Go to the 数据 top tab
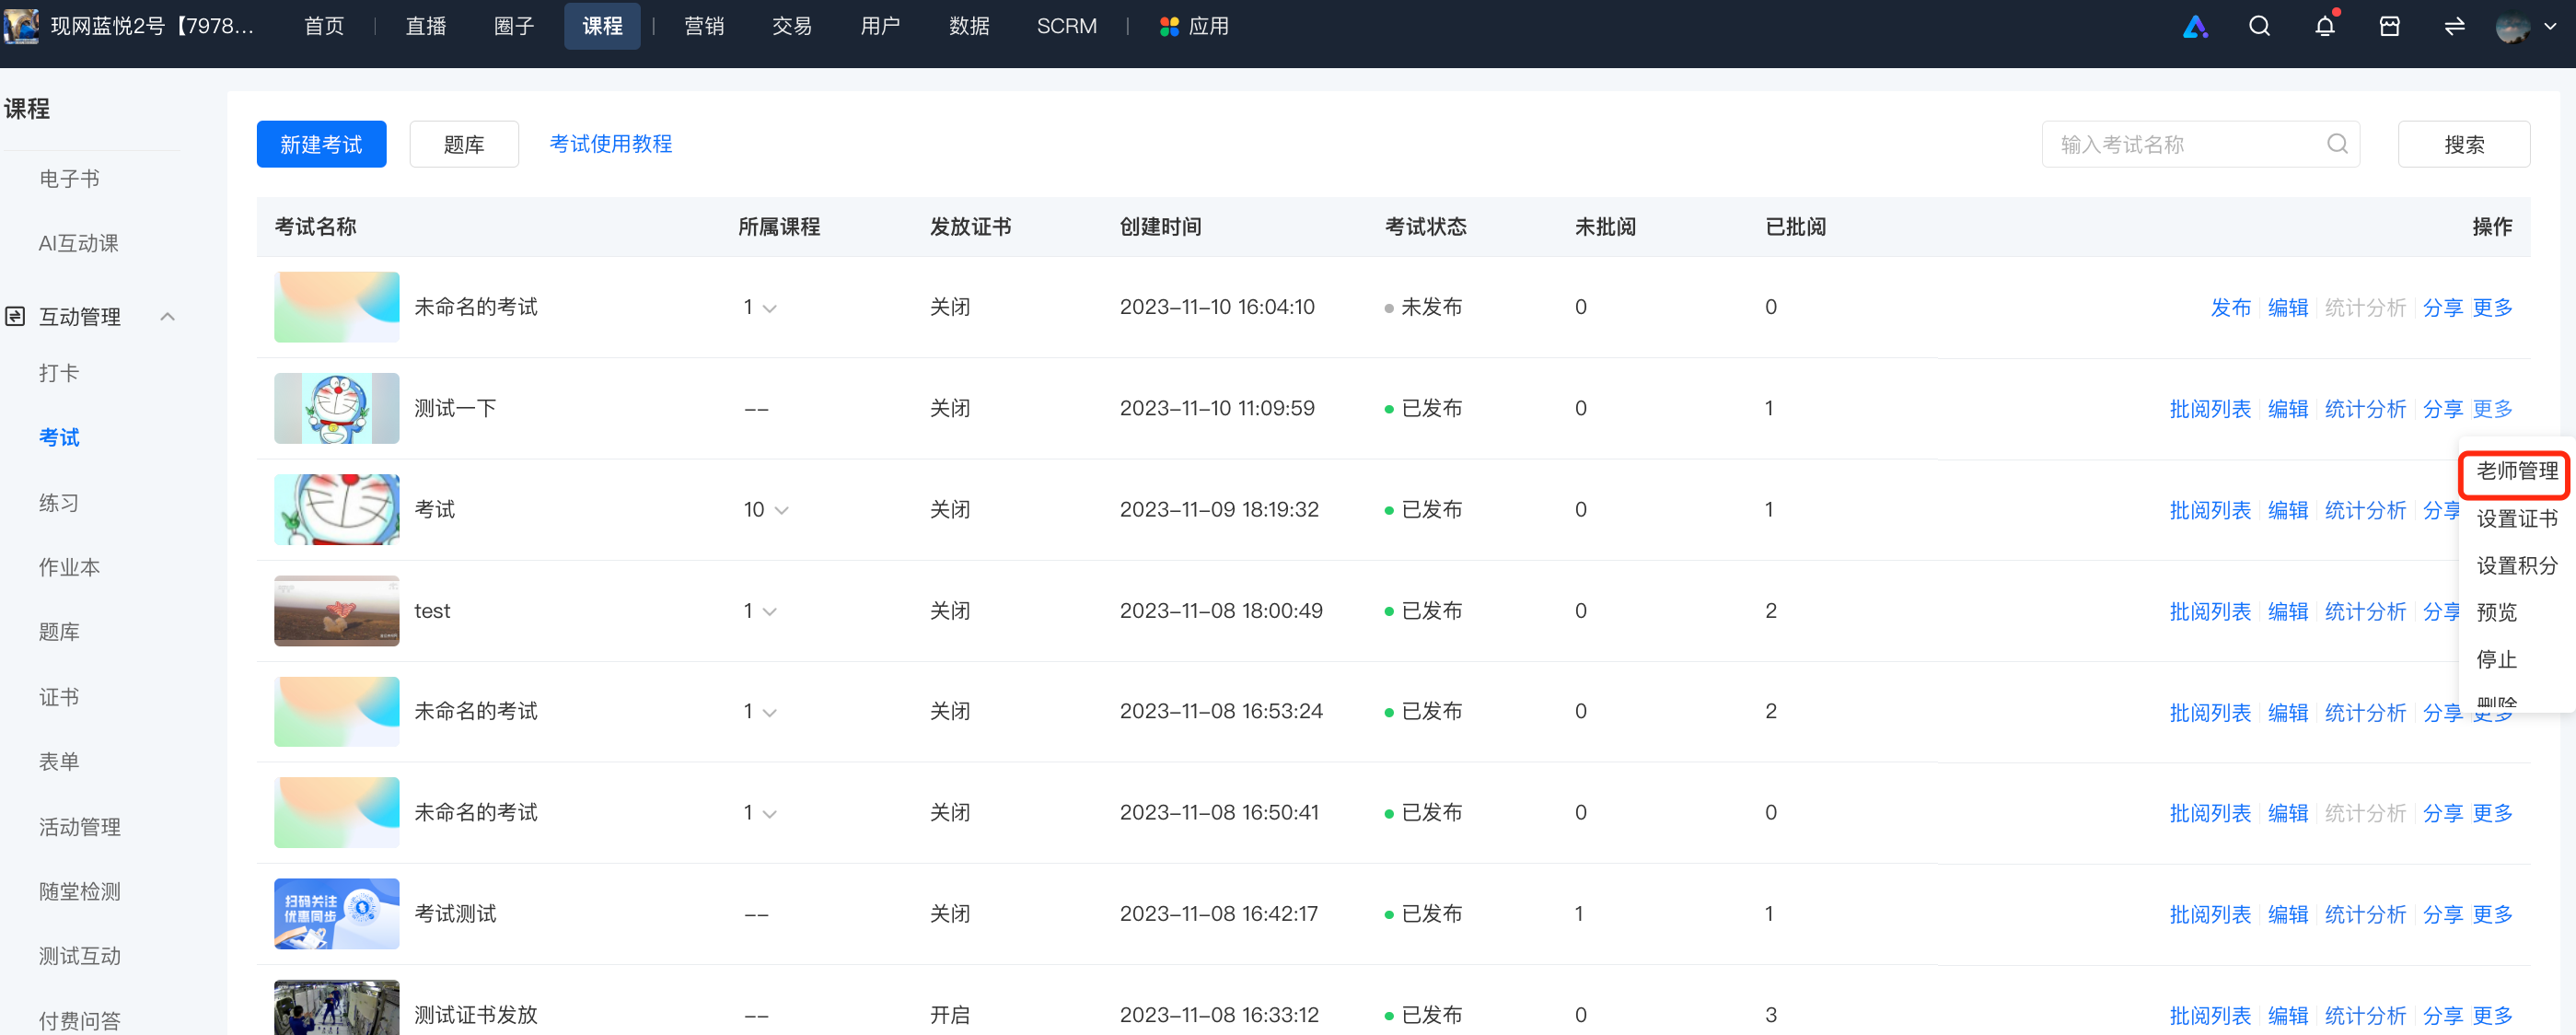This screenshot has width=2576, height=1035. pos(969,27)
